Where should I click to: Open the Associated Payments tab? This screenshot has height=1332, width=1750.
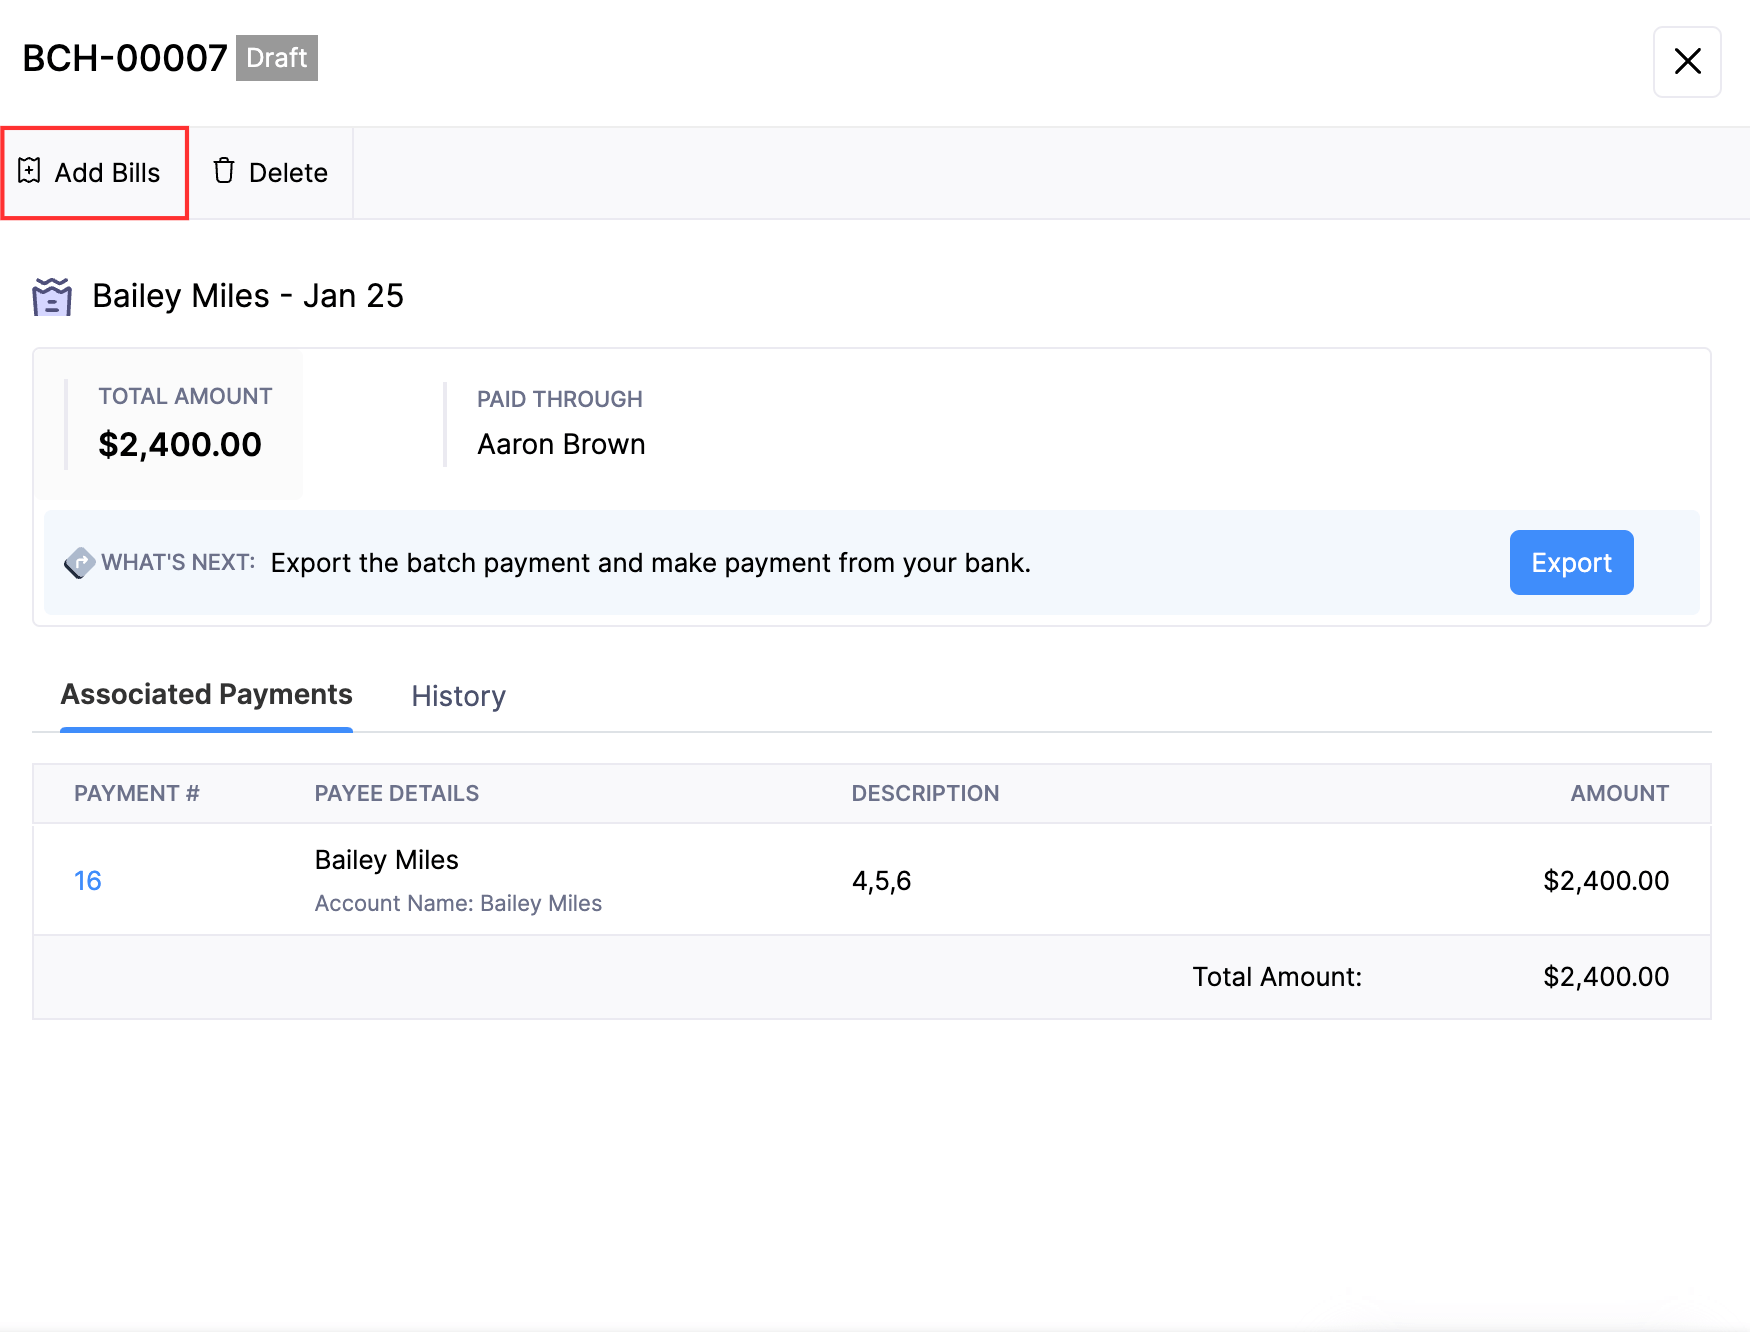click(x=206, y=694)
